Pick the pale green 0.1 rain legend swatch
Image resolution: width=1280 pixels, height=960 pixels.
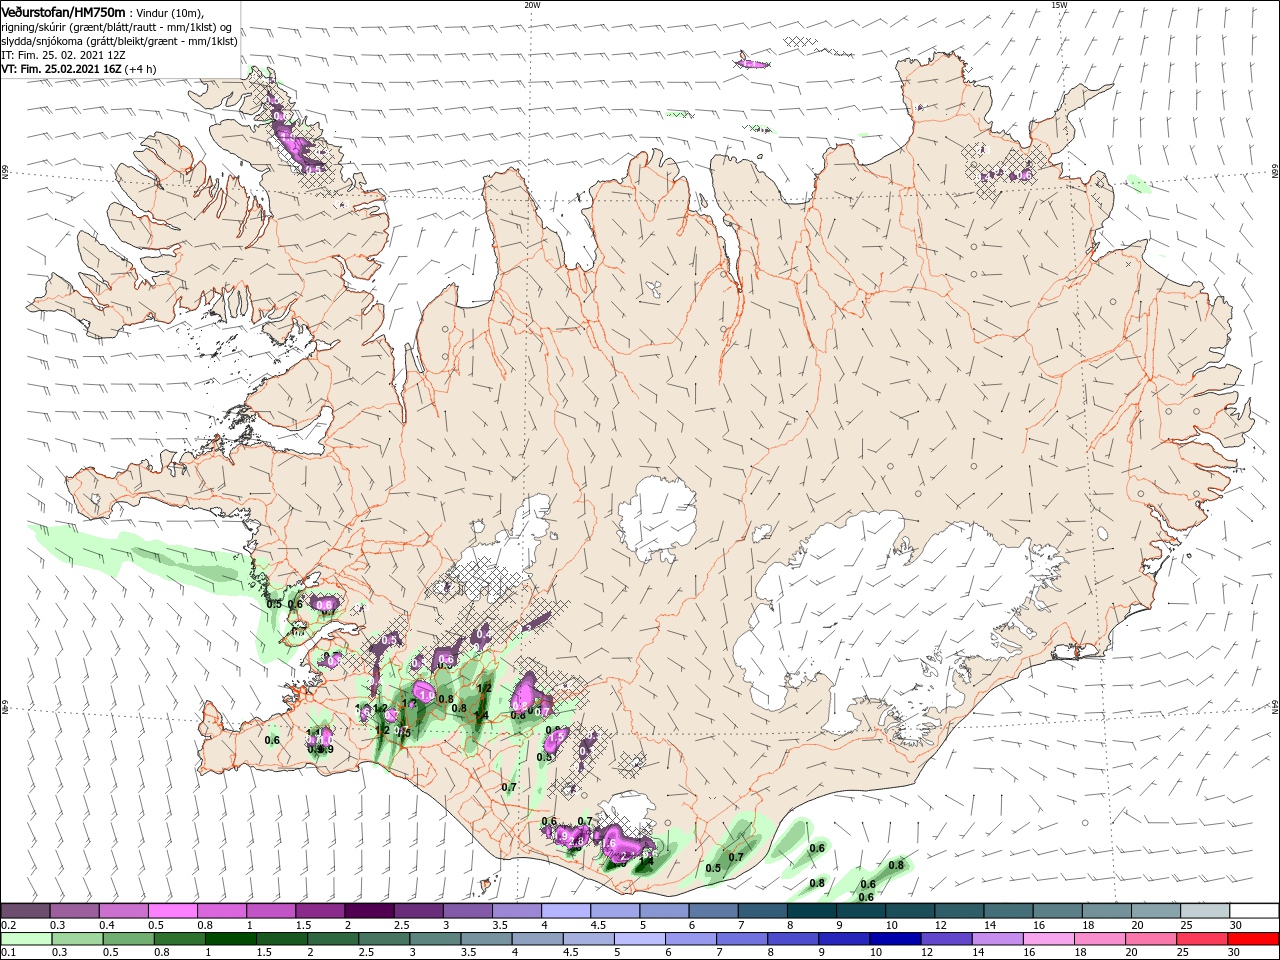click(x=25, y=939)
